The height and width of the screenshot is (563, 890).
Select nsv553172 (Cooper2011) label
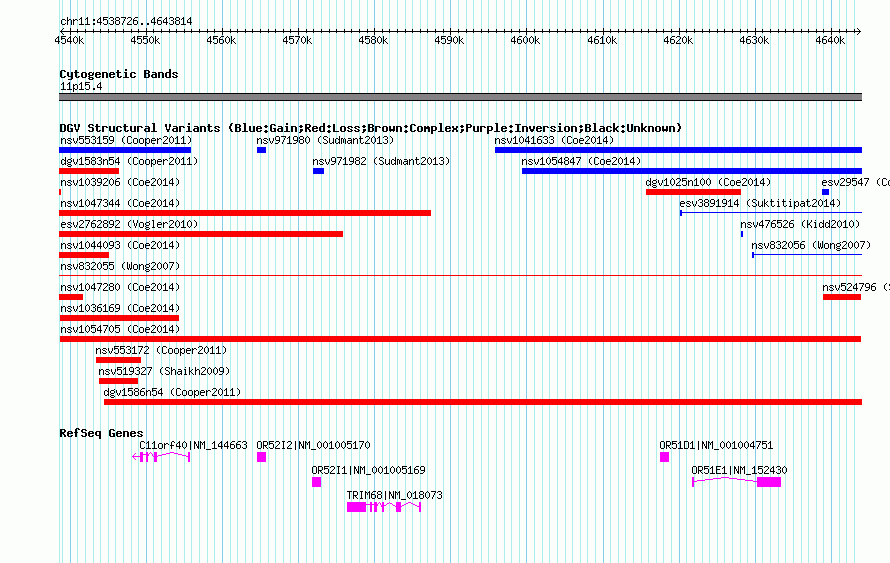tap(161, 350)
